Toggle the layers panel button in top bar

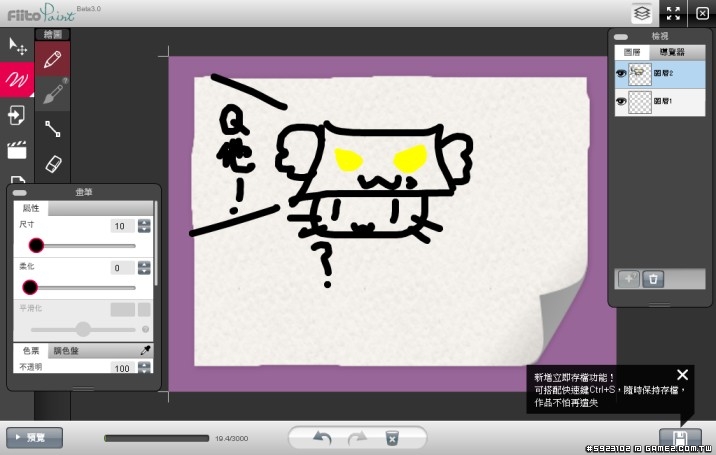642,13
